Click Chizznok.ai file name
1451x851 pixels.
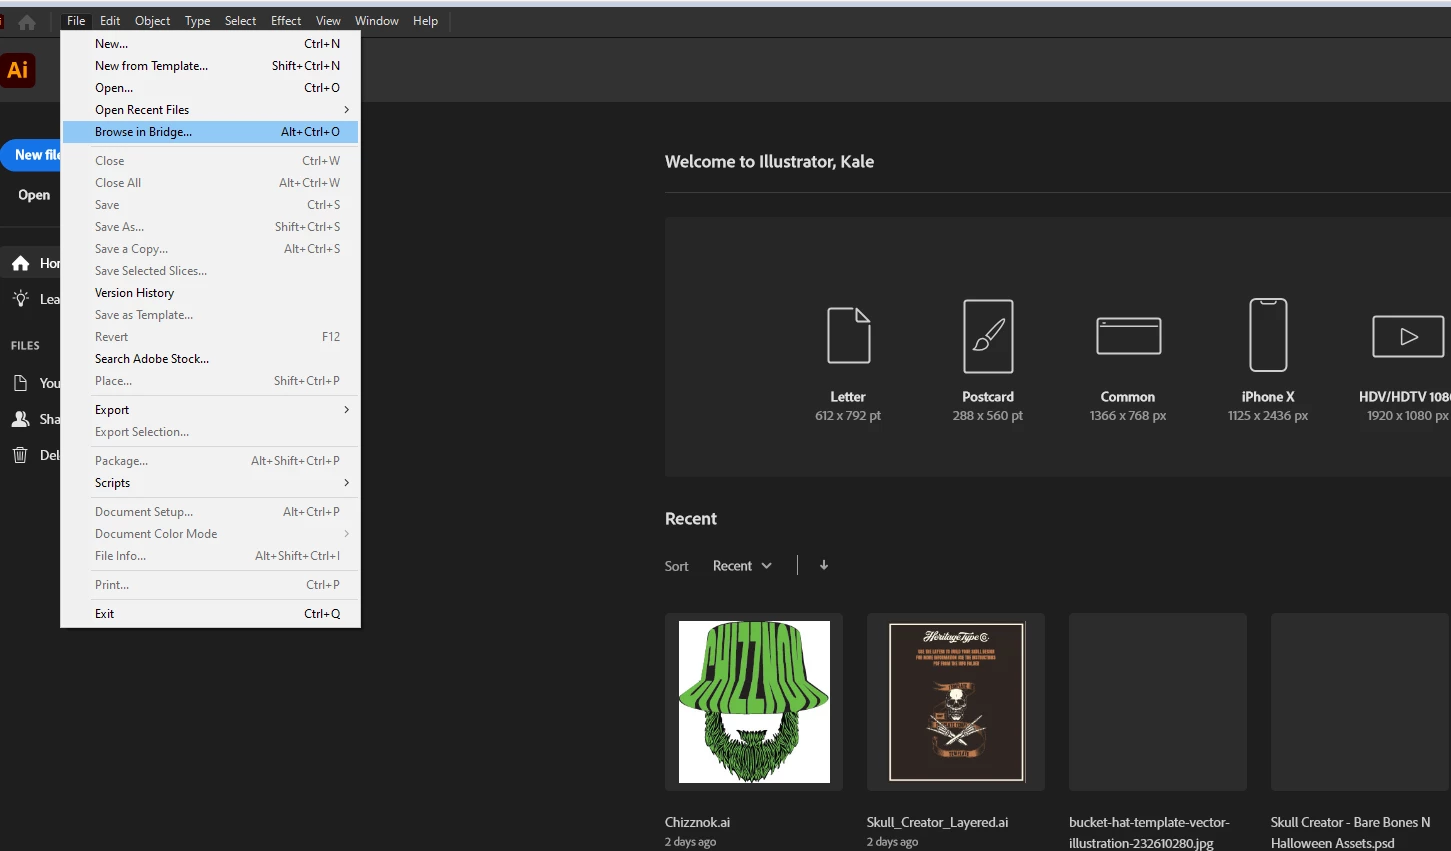coord(697,822)
